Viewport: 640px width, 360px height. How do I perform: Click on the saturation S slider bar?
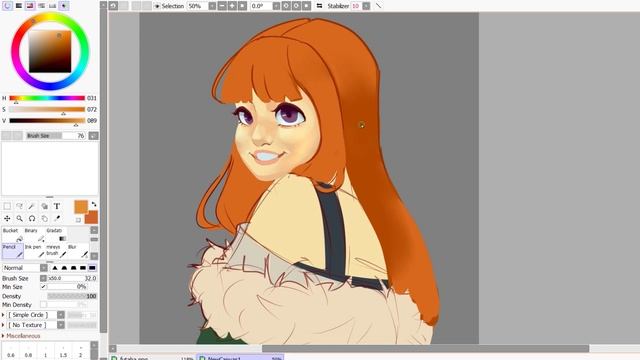pyautogui.click(x=47, y=109)
